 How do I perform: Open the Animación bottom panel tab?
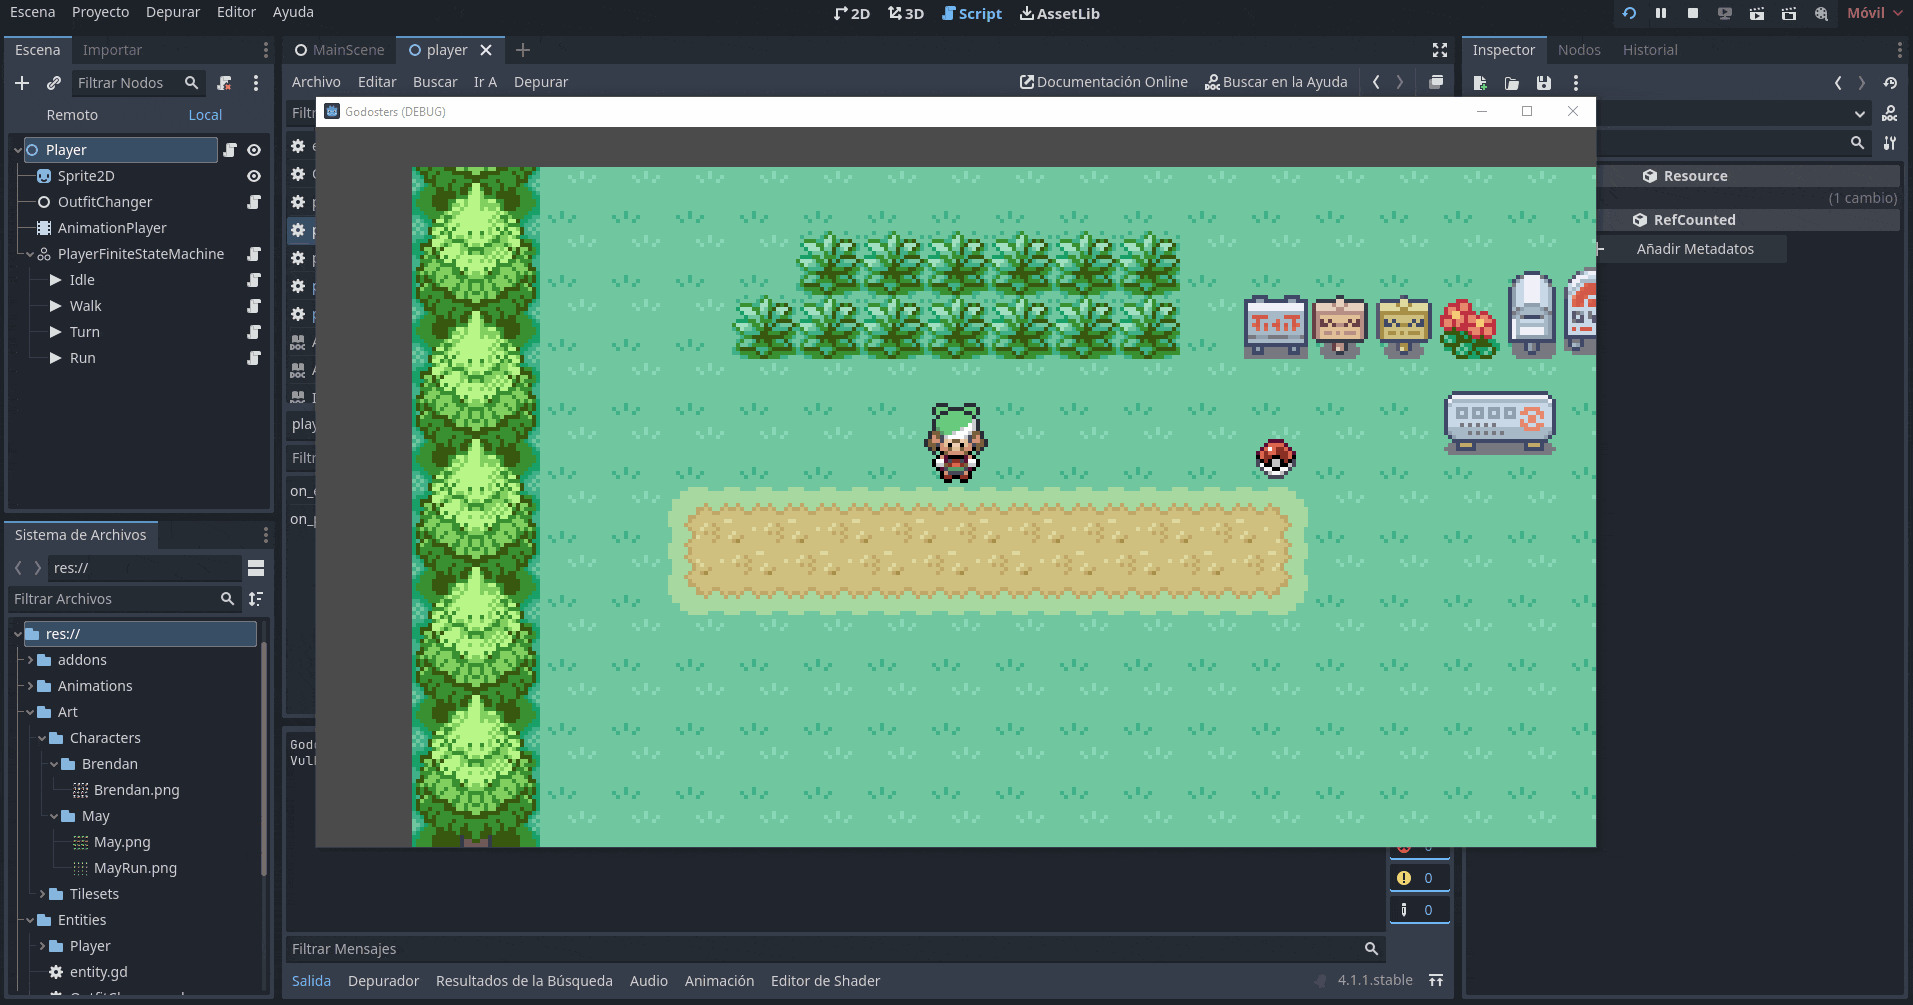pos(719,981)
